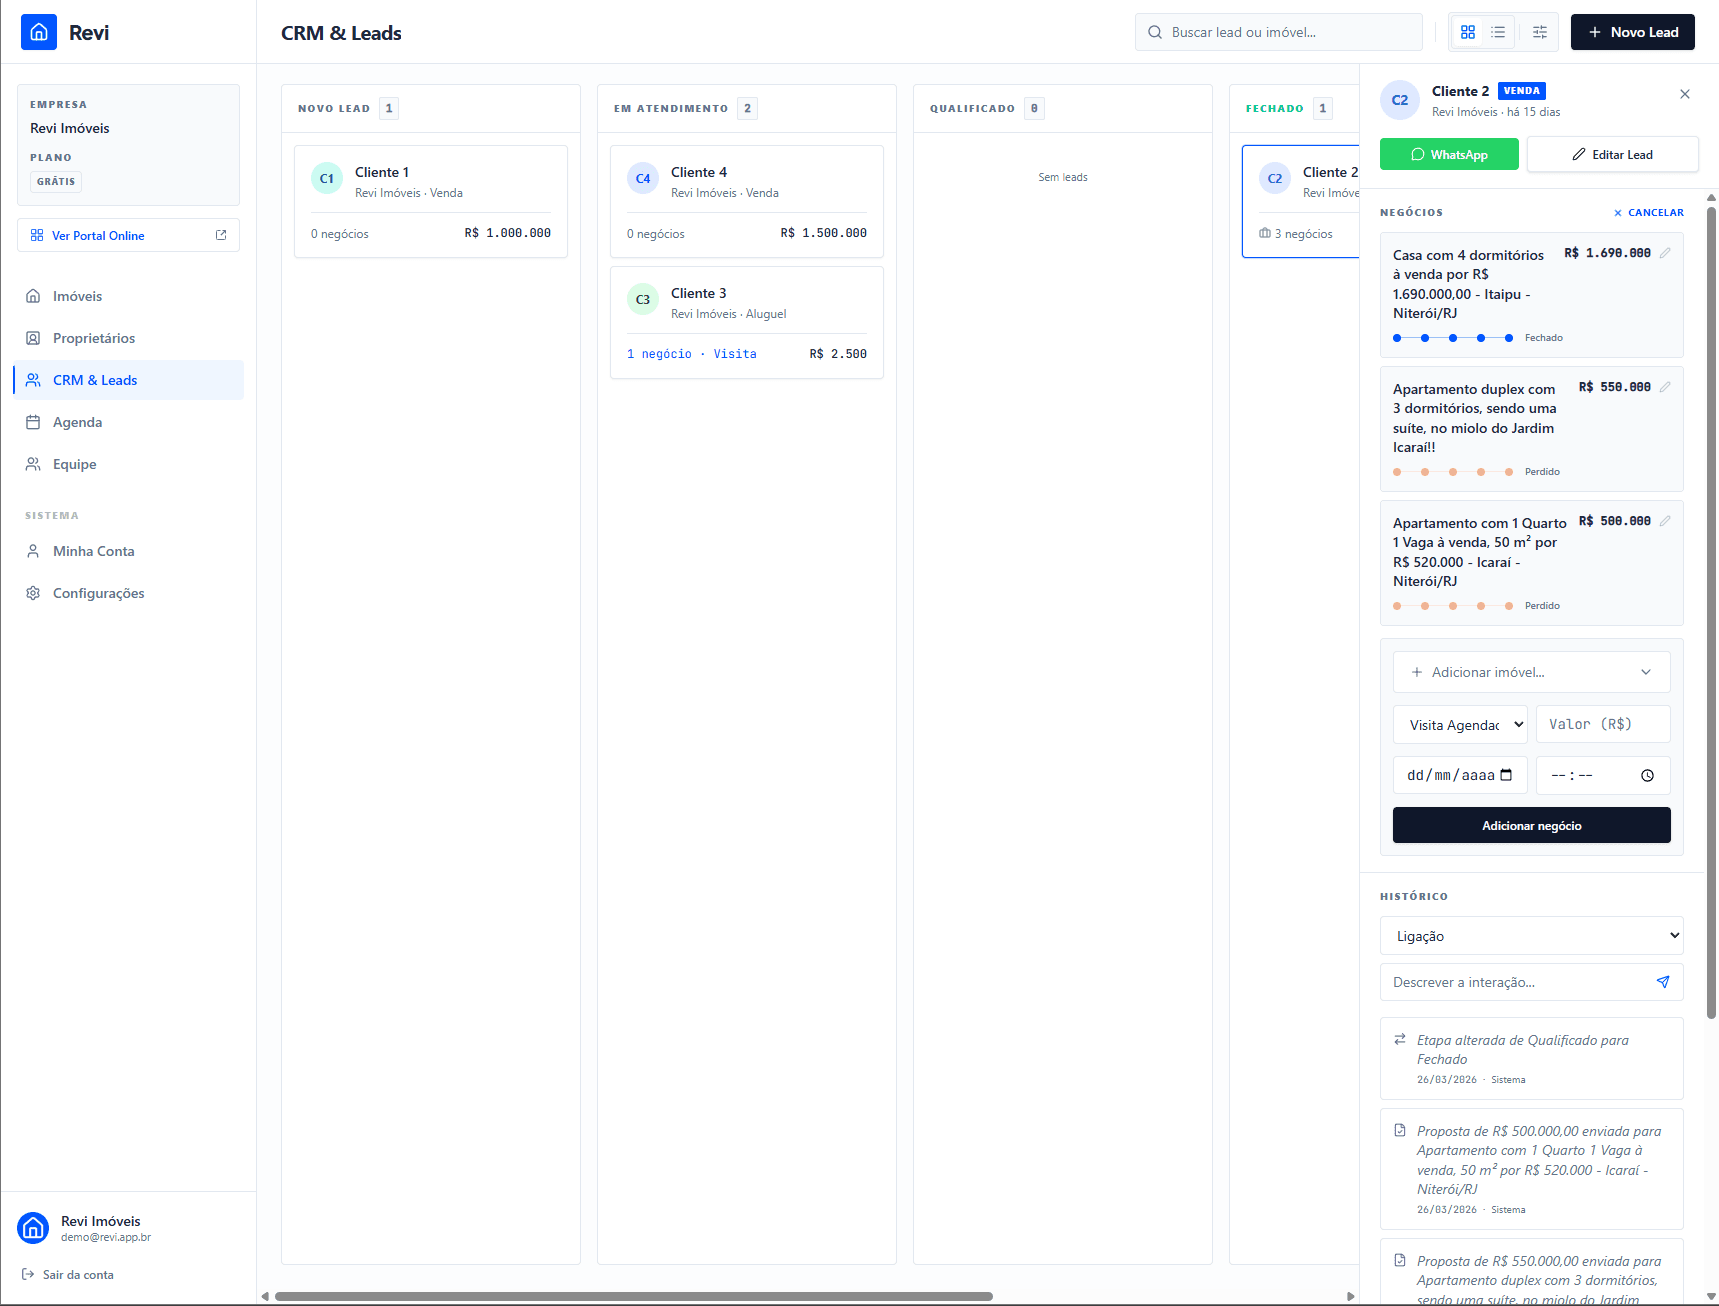The height and width of the screenshot is (1306, 1719).
Task: Click the last stage dot on Fechado progress
Action: pyautogui.click(x=1509, y=338)
